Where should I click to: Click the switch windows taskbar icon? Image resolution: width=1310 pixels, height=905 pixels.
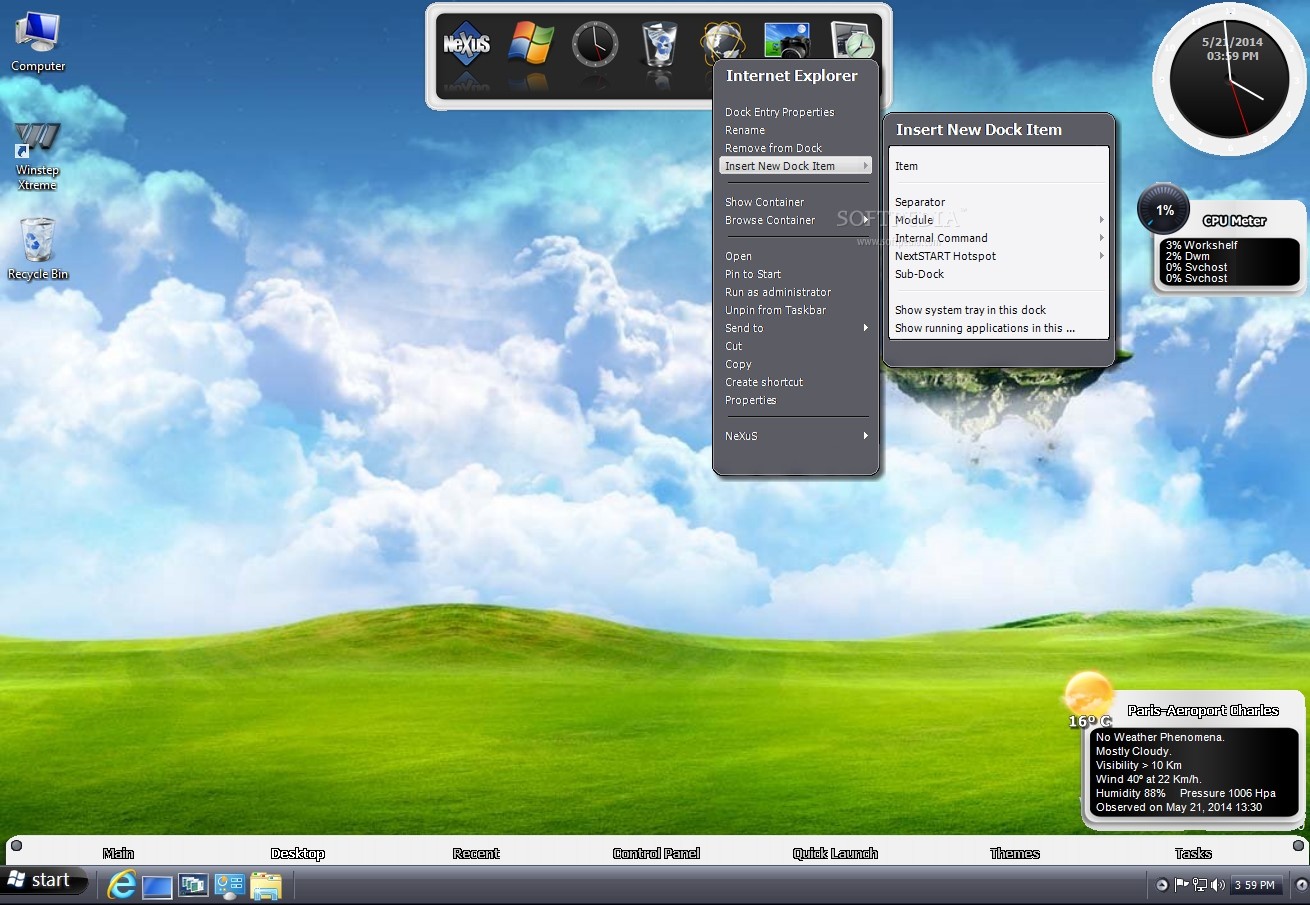[x=193, y=885]
